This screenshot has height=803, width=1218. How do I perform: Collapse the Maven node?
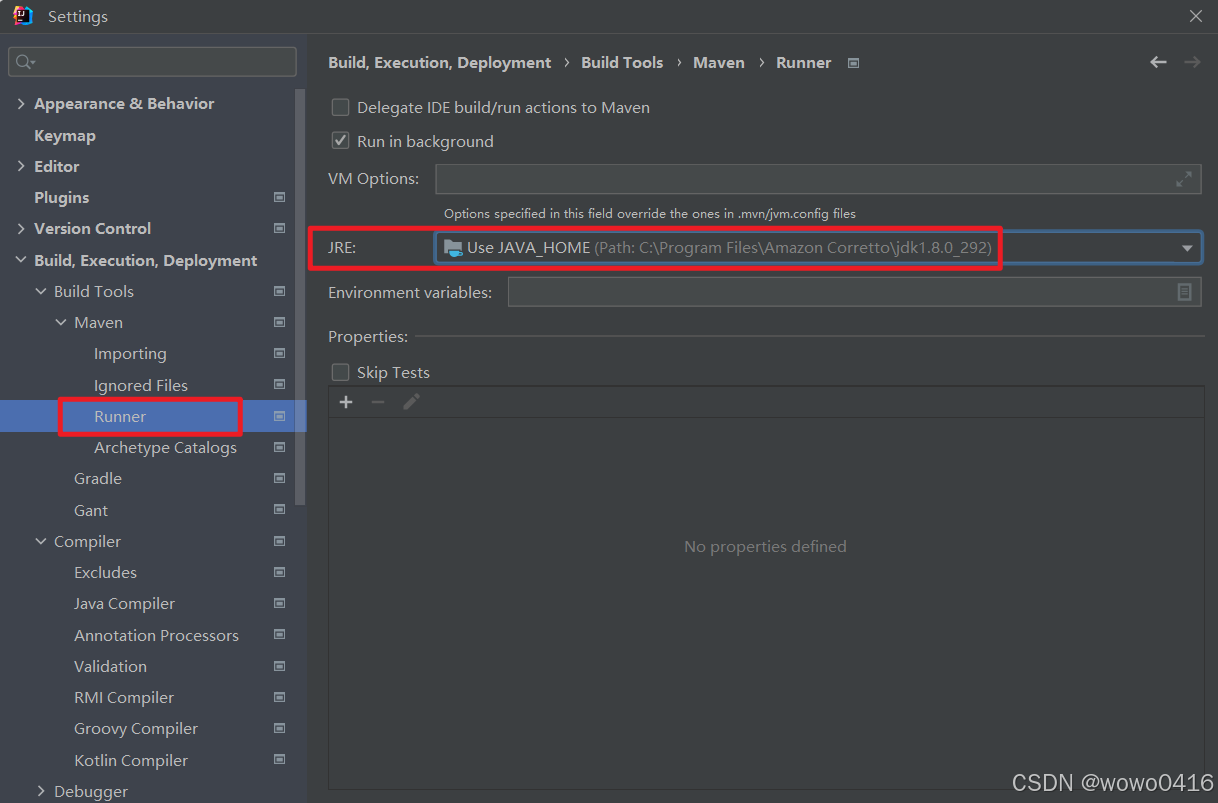pos(61,323)
